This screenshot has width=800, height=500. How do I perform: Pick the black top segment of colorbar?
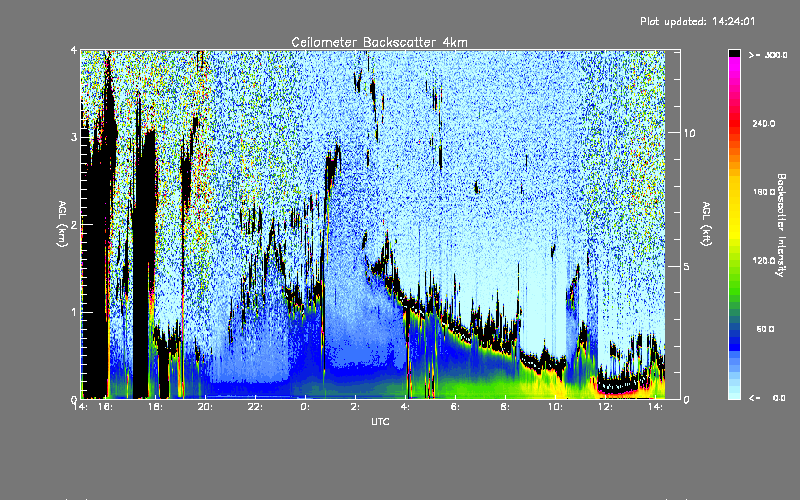[x=734, y=53]
